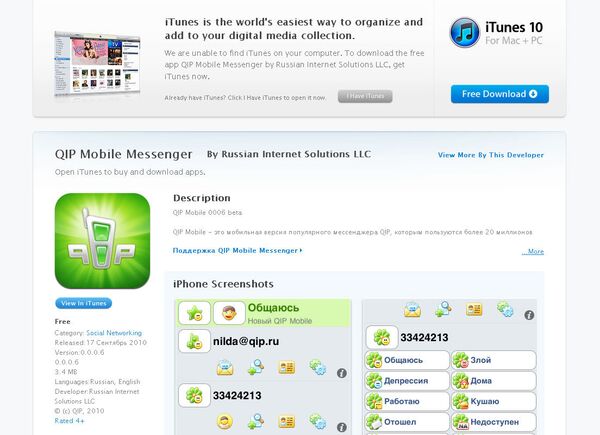This screenshot has width=600, height=435.
Task: Click the By Russian Internet Solutions LLC text
Action: click(x=289, y=154)
